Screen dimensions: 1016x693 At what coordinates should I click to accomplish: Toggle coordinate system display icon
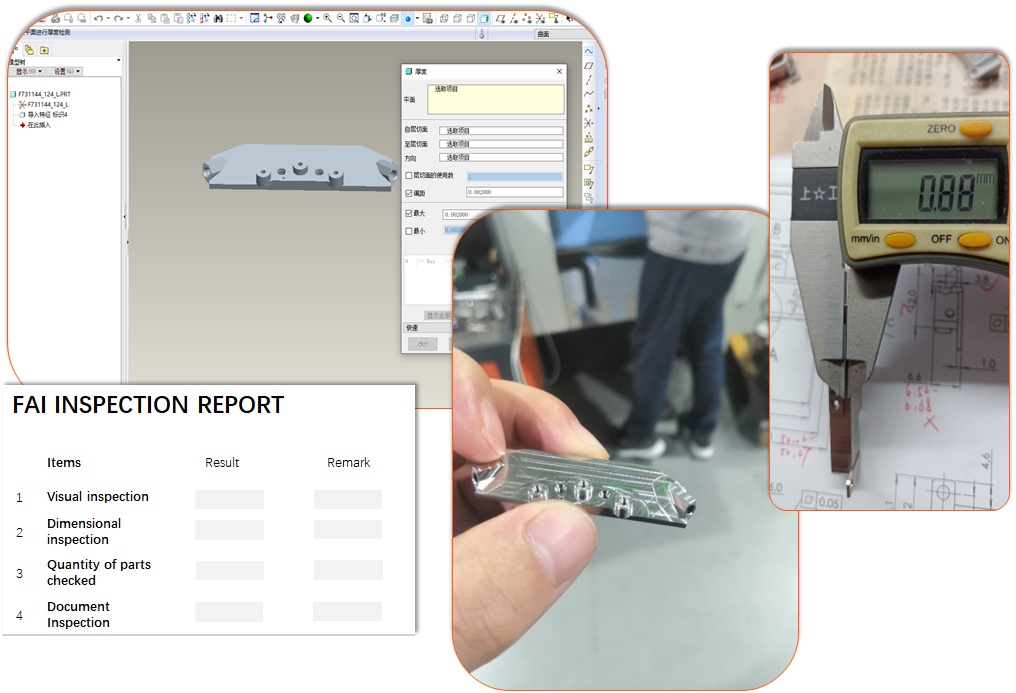(x=540, y=18)
